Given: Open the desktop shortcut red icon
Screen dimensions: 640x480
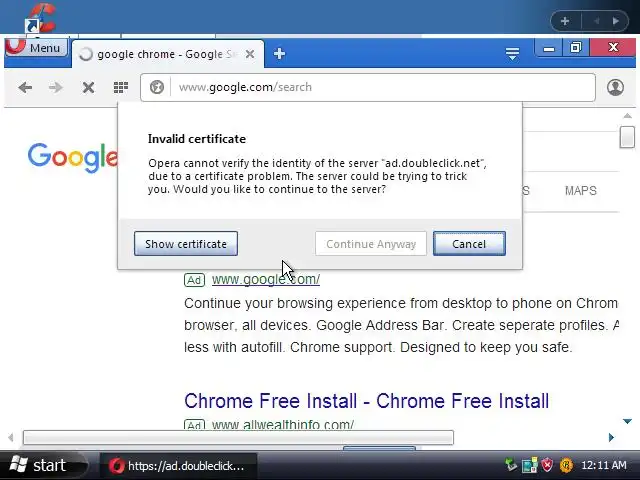Looking at the screenshot, I should [x=40, y=18].
